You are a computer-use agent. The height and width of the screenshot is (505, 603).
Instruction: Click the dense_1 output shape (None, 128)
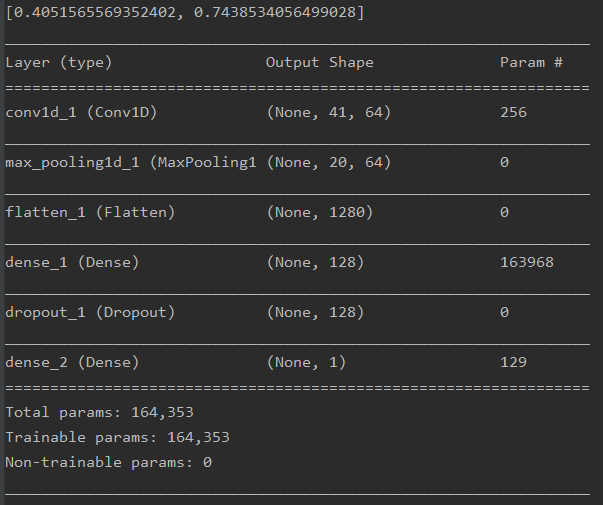tap(315, 263)
